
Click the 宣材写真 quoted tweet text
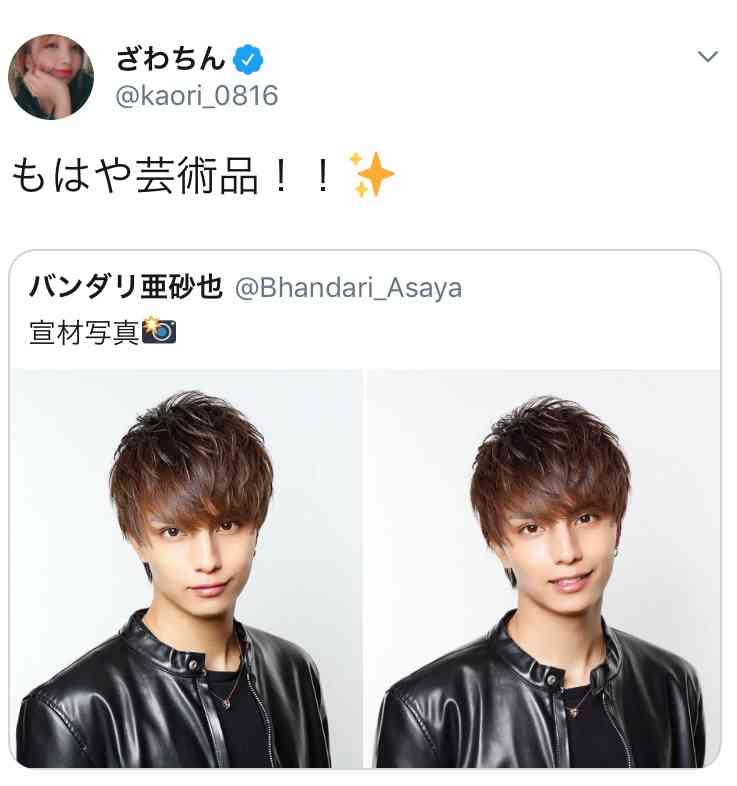(x=84, y=332)
